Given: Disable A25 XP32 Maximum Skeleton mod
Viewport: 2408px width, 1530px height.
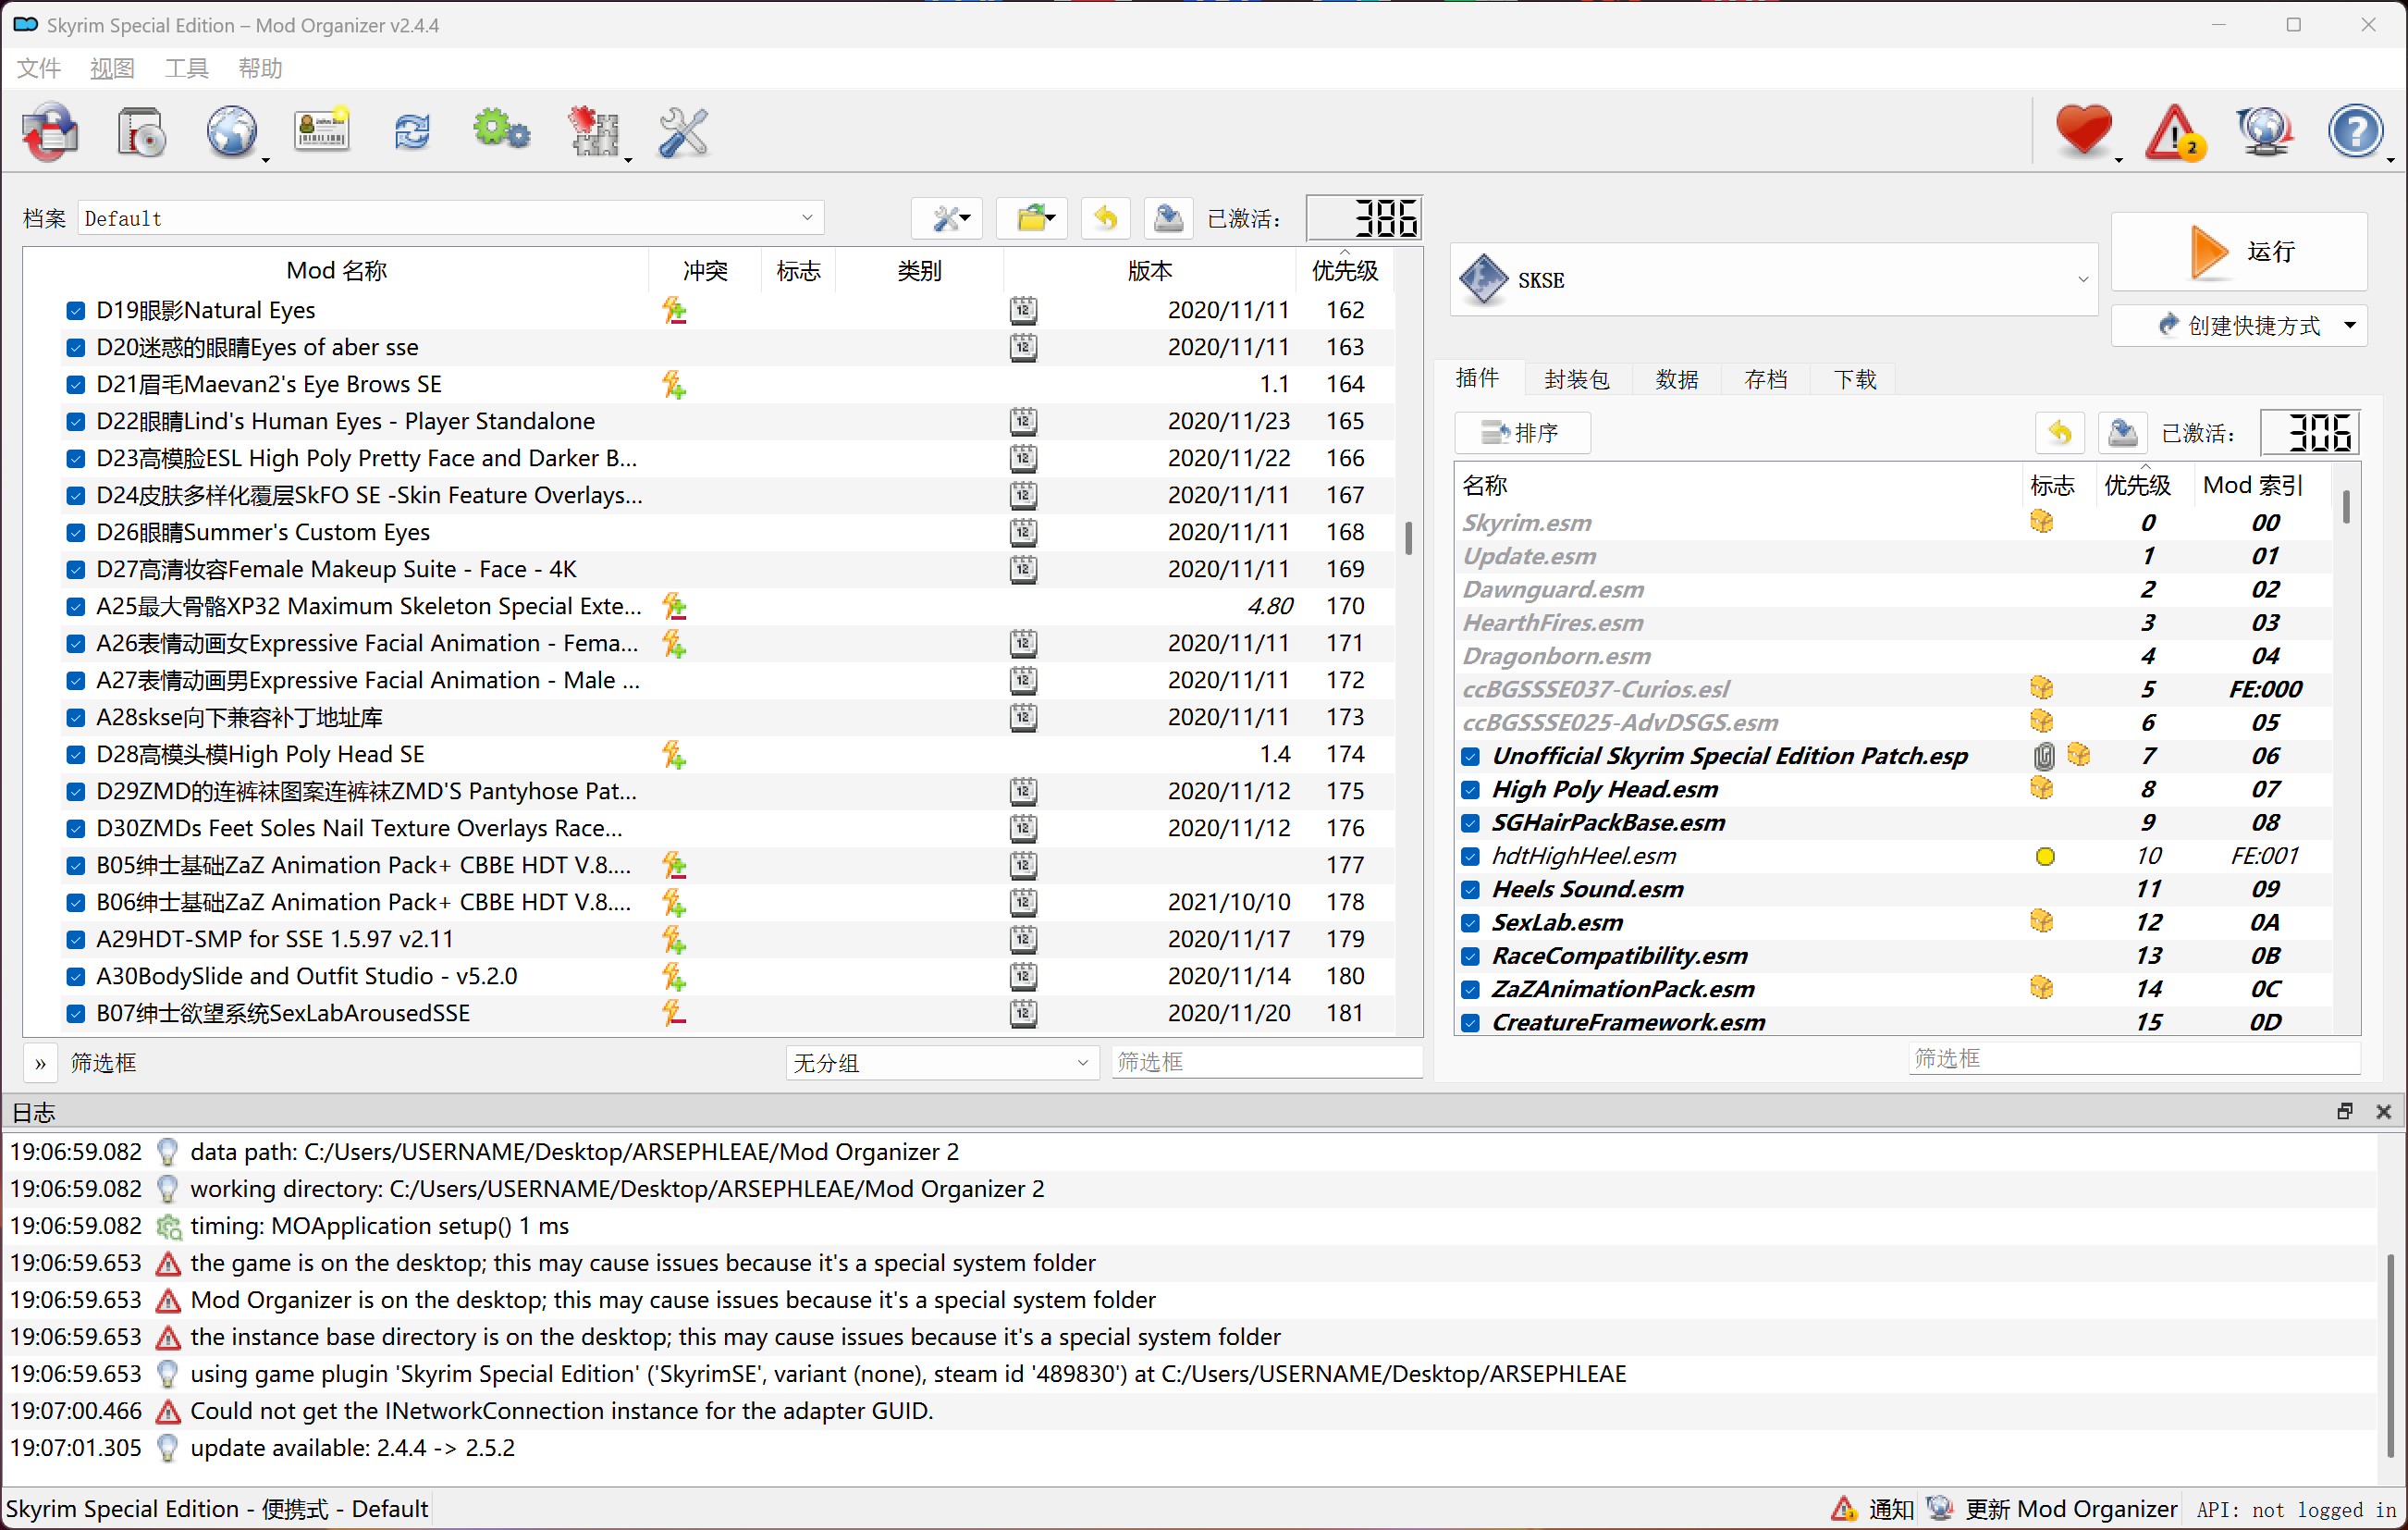Looking at the screenshot, I should [75, 606].
